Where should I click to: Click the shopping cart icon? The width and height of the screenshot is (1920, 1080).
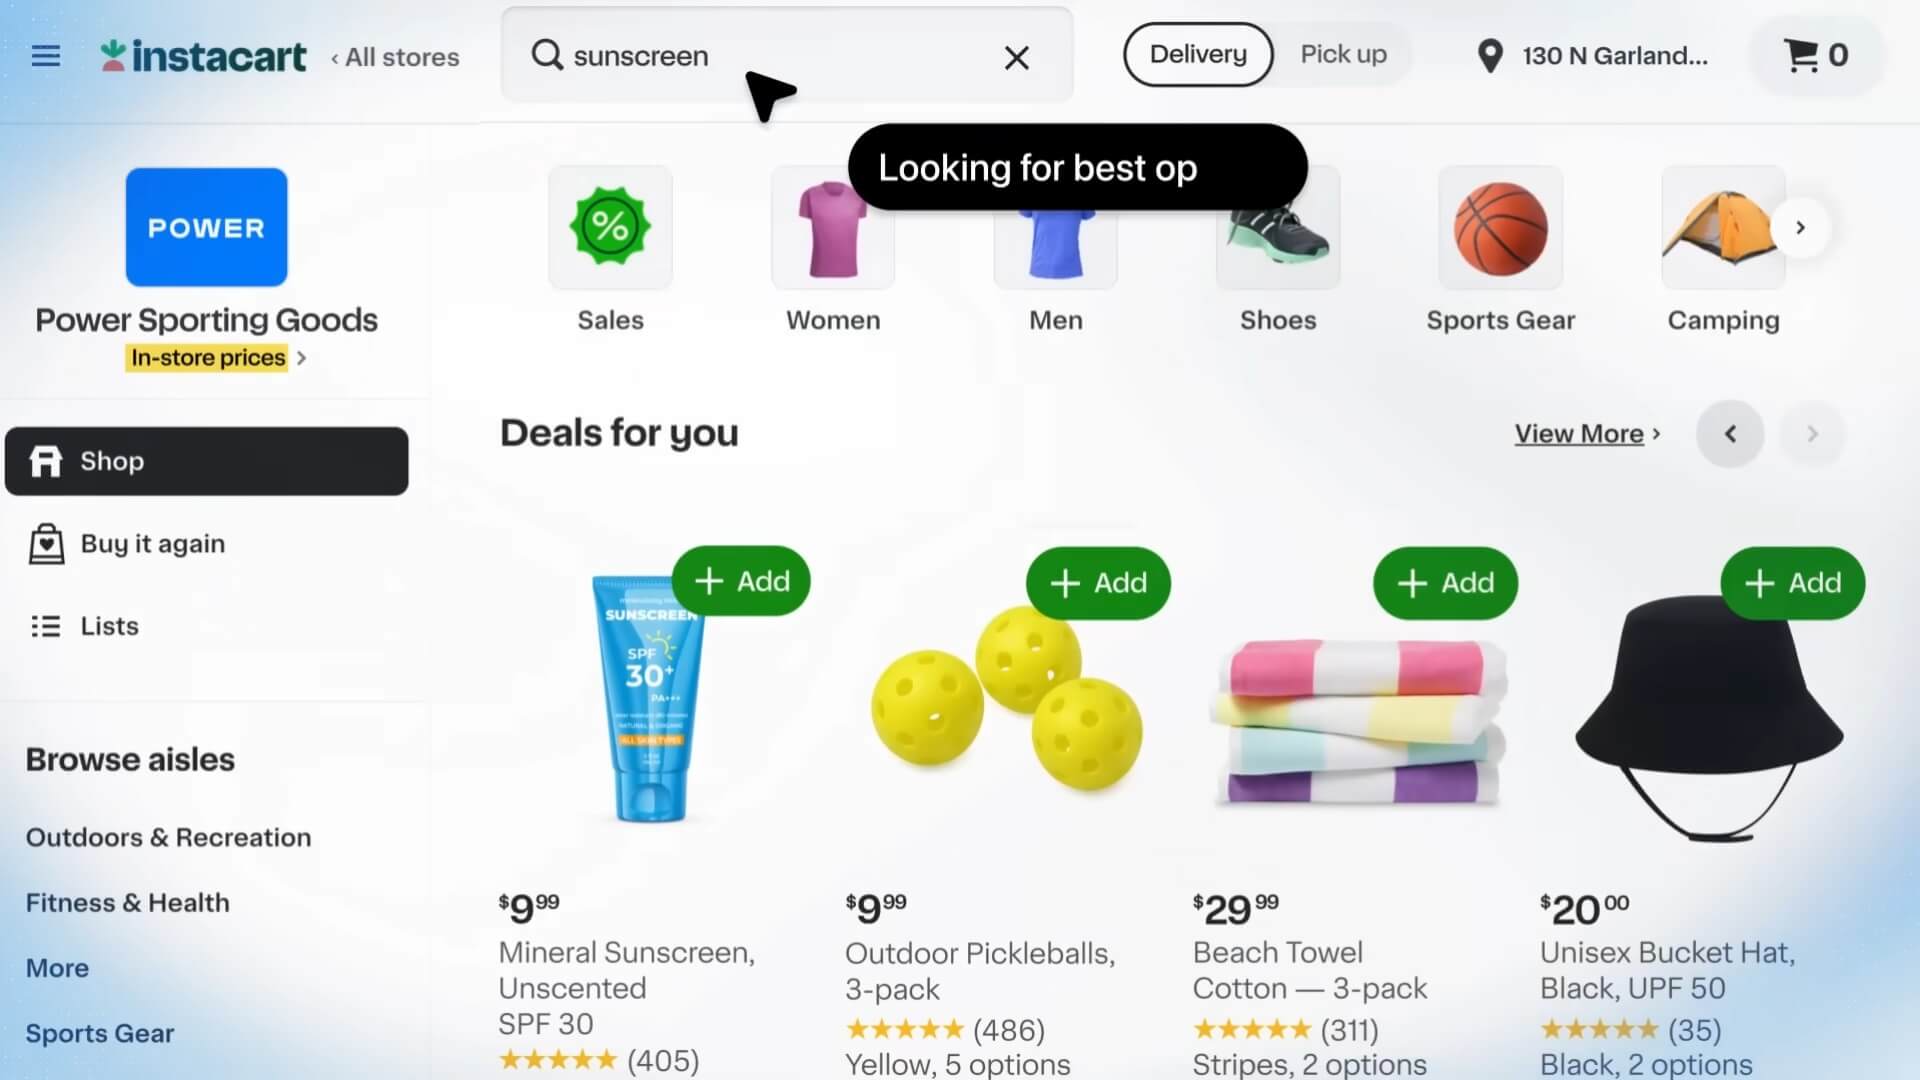click(x=1801, y=56)
